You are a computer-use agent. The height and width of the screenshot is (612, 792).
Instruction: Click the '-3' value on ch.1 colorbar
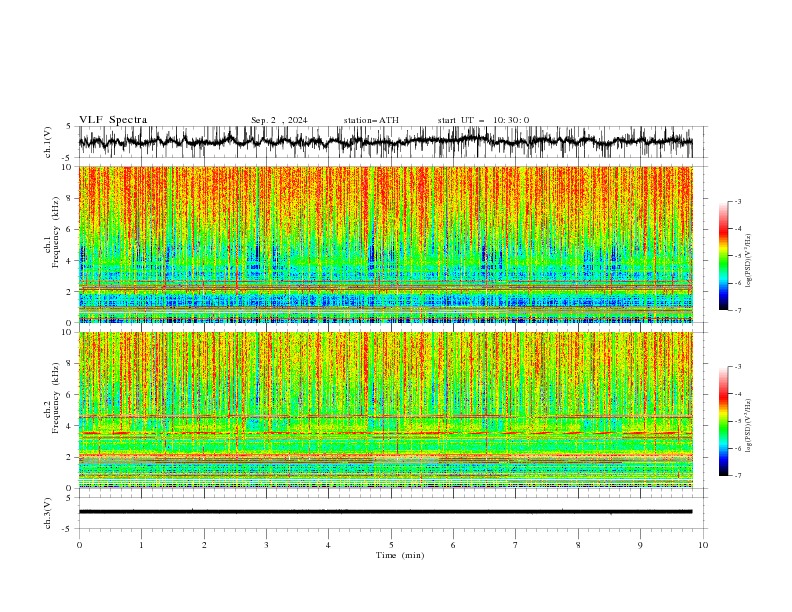click(737, 201)
